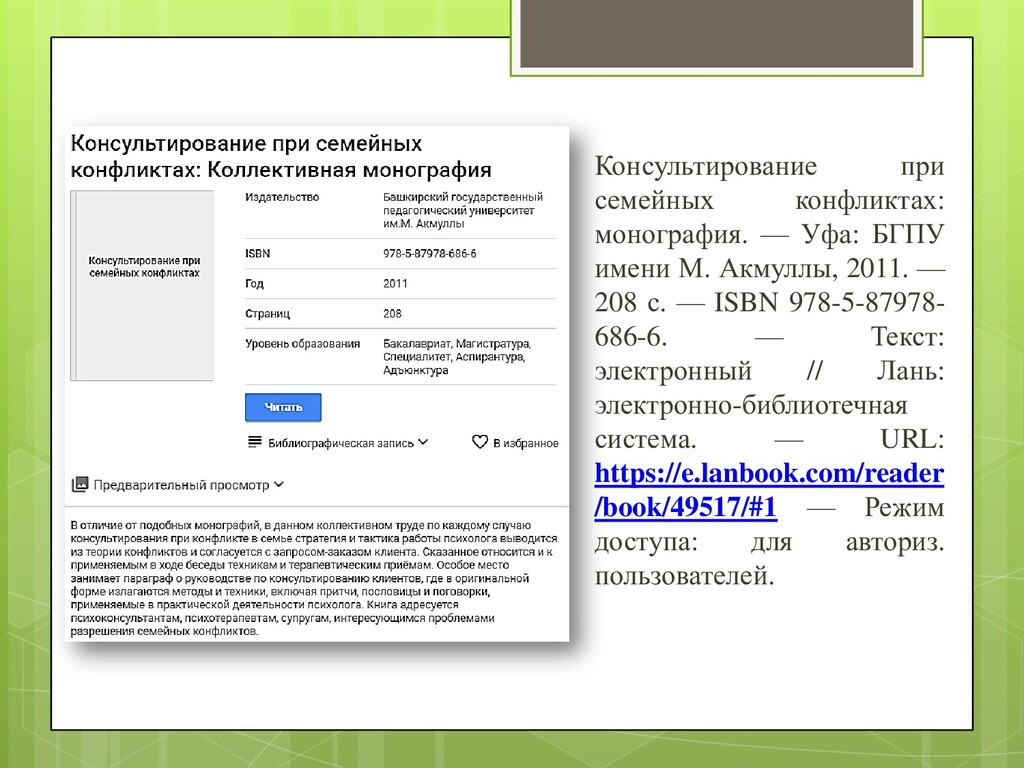Click the page count 208
The width and height of the screenshot is (1024, 768).
[x=392, y=313]
